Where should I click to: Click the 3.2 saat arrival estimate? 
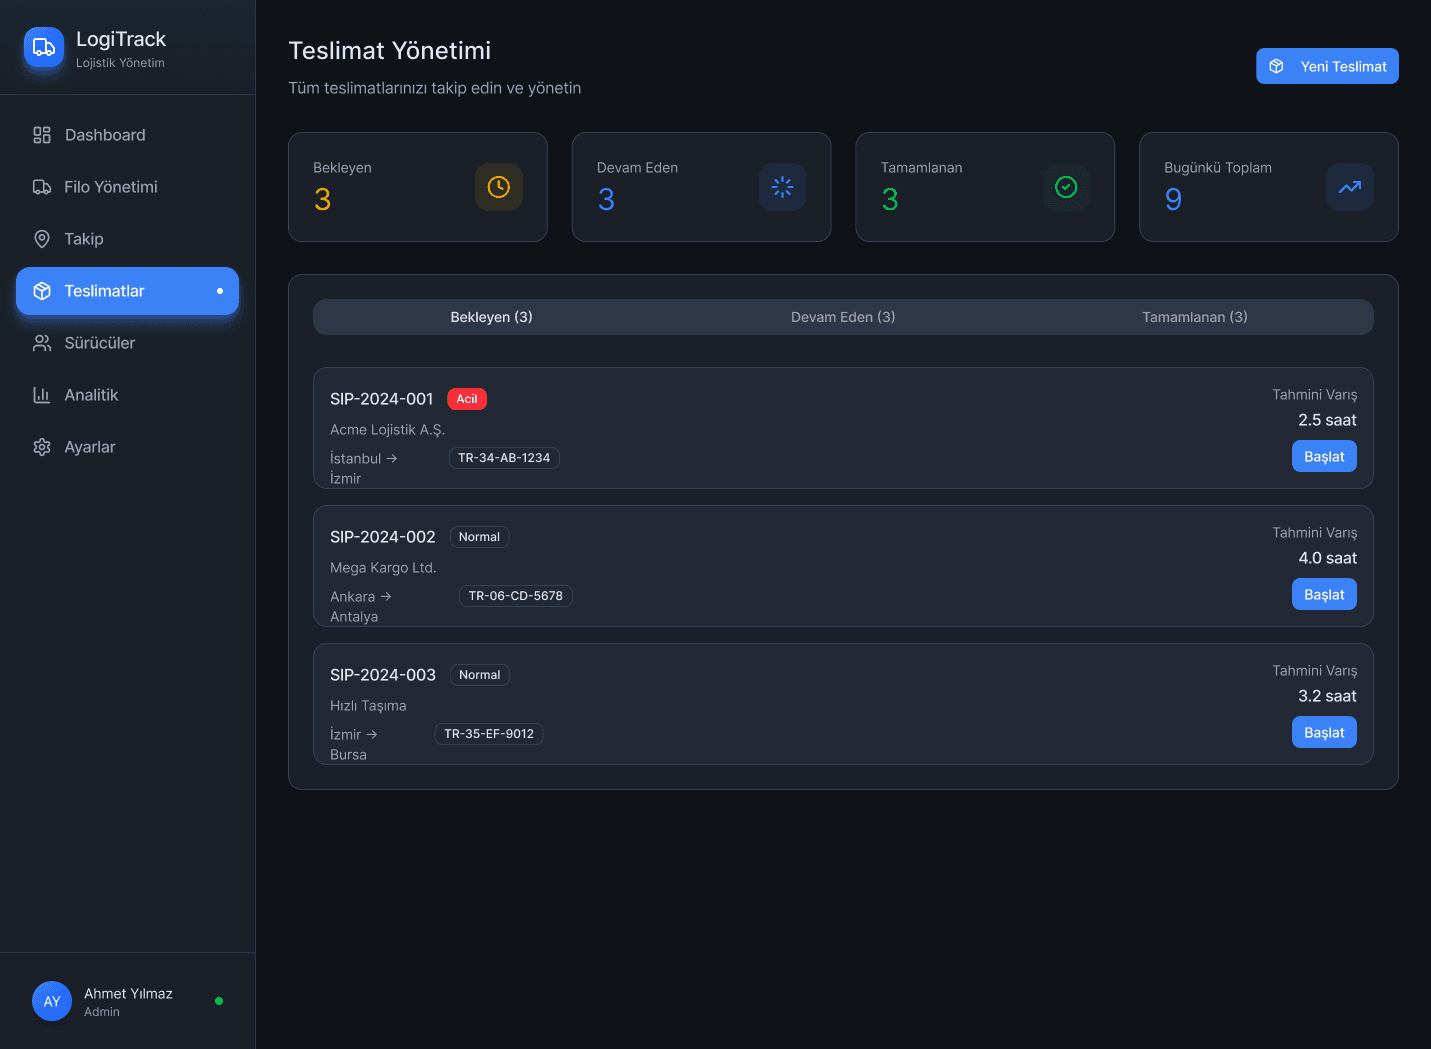coord(1327,696)
